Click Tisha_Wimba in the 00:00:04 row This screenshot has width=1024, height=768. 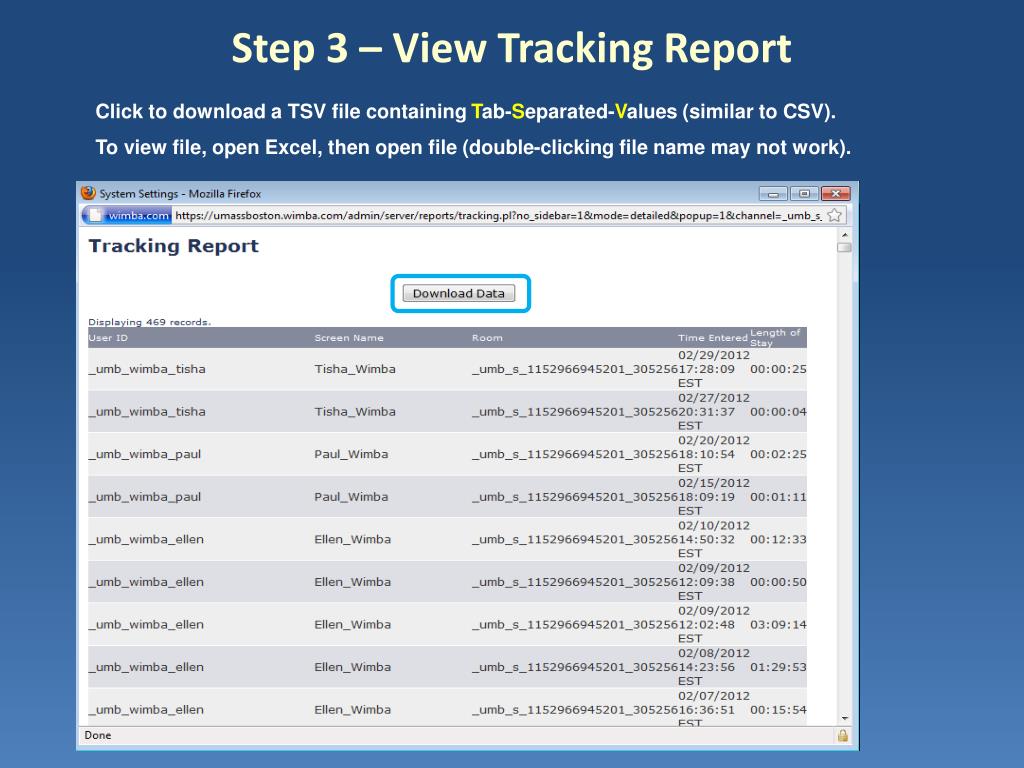355,411
